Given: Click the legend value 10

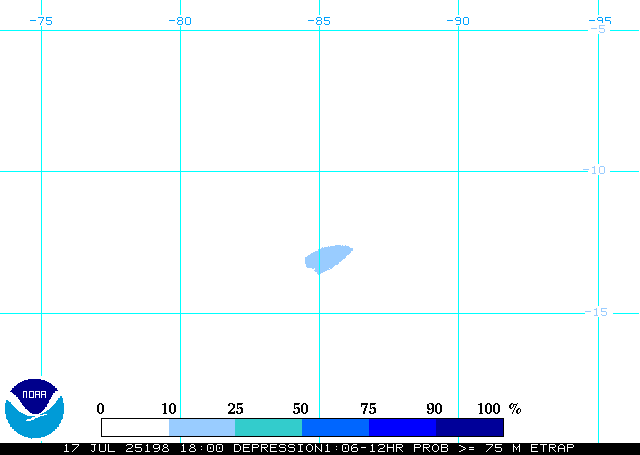Looking at the screenshot, I should (x=169, y=408).
